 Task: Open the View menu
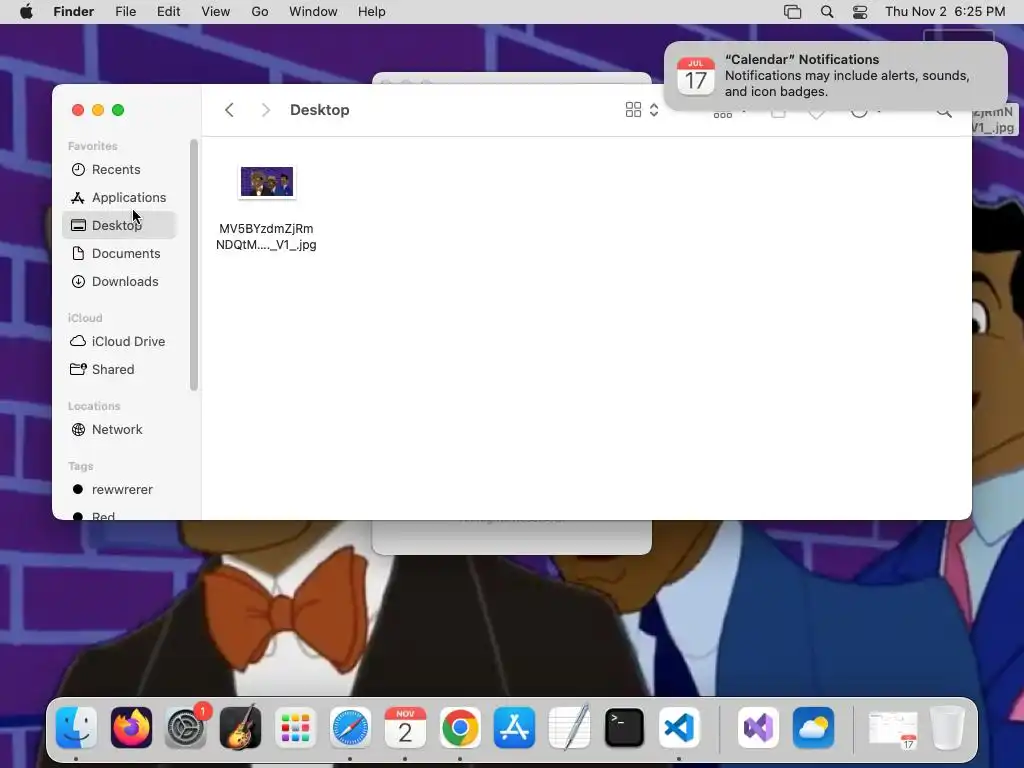click(216, 12)
